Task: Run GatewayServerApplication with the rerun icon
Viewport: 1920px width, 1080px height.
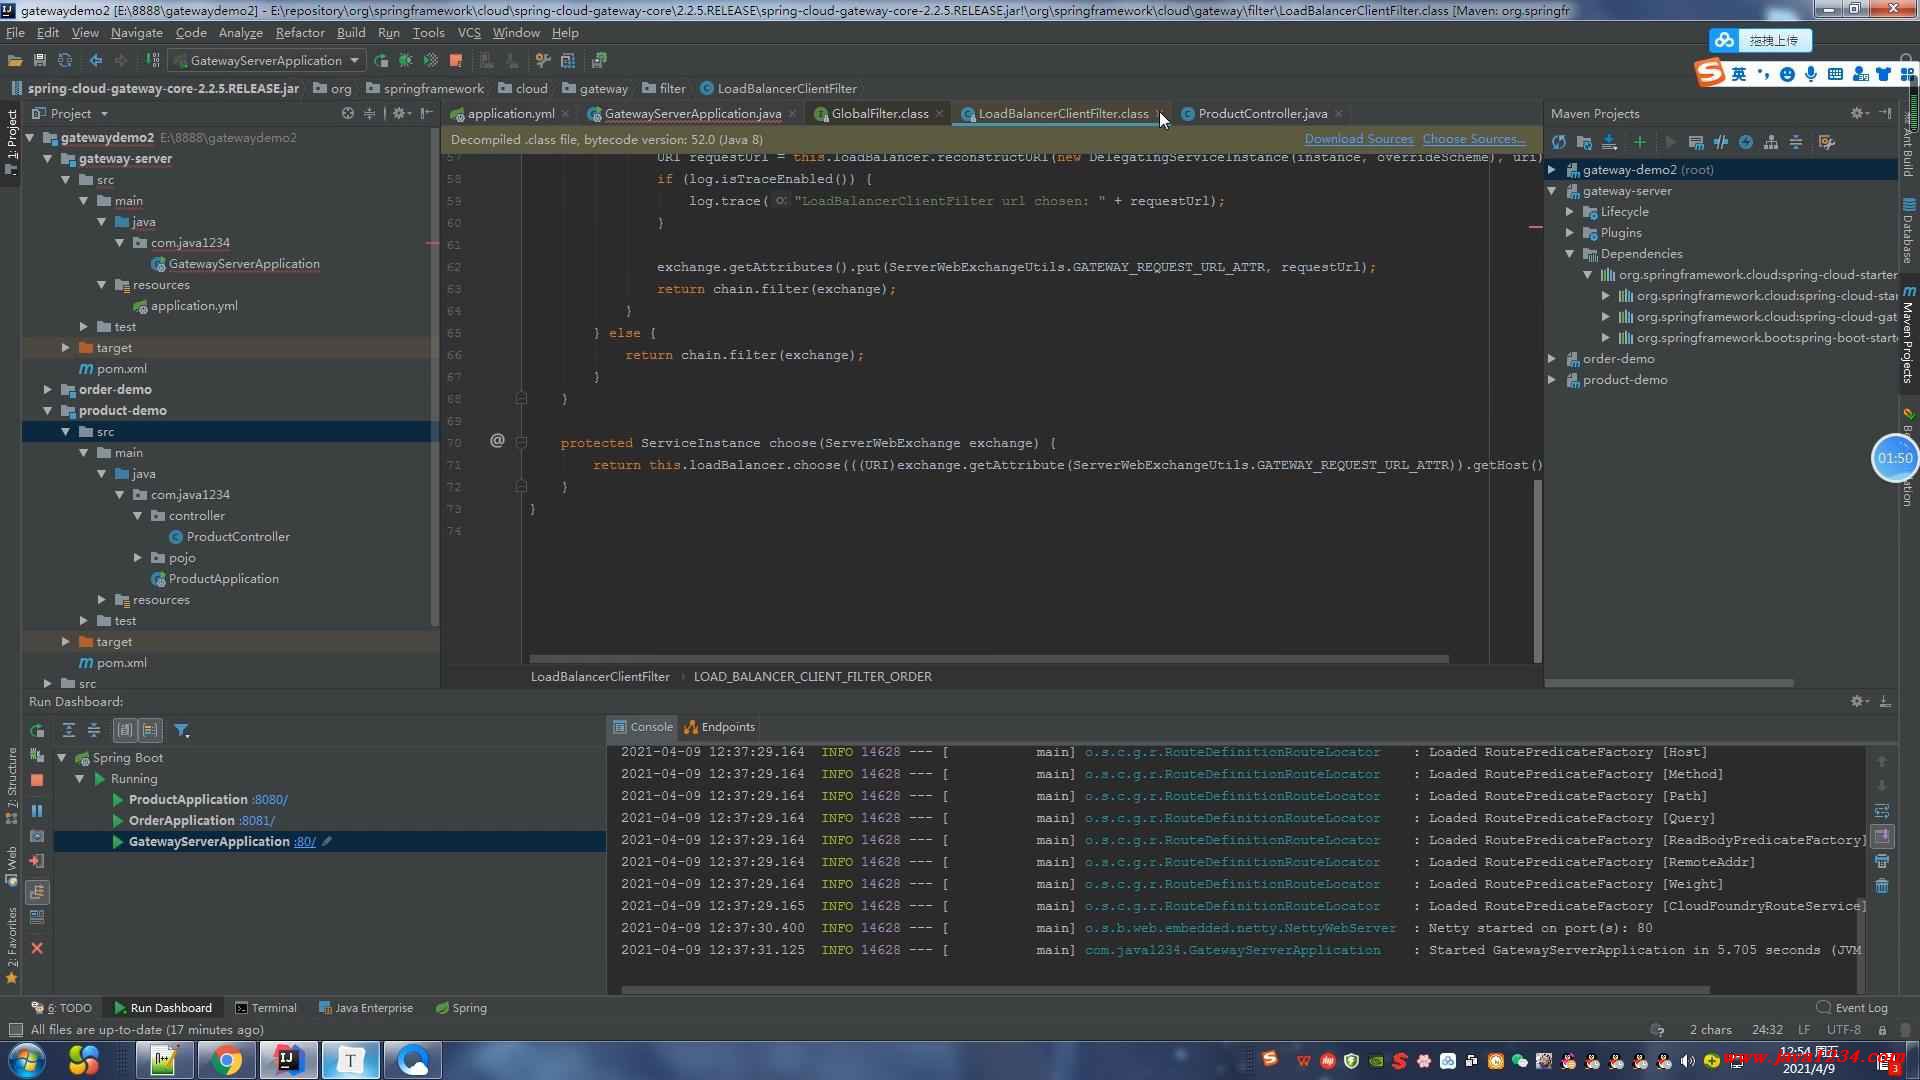Action: pos(381,61)
